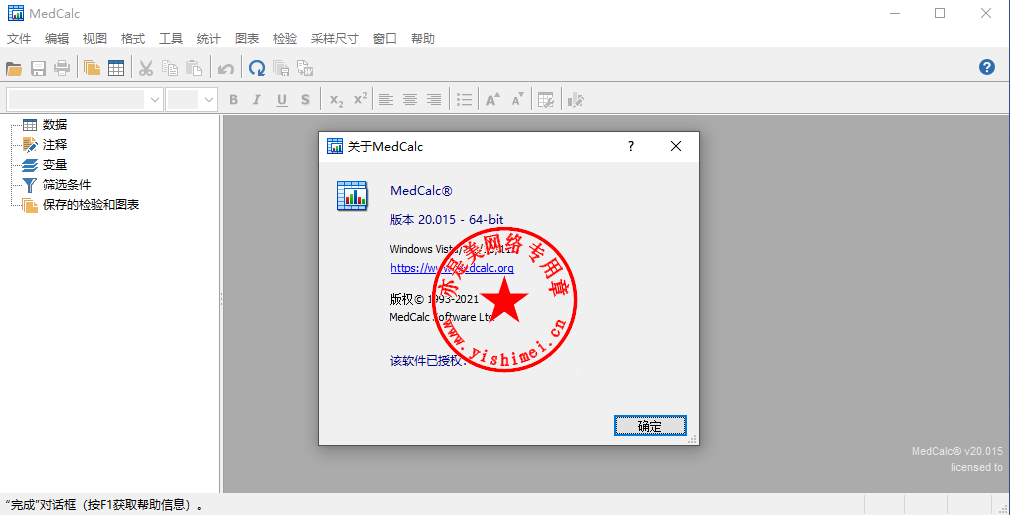The height and width of the screenshot is (515, 1010).
Task: Open saved tests and graphs toolbar icon
Action: point(91,68)
